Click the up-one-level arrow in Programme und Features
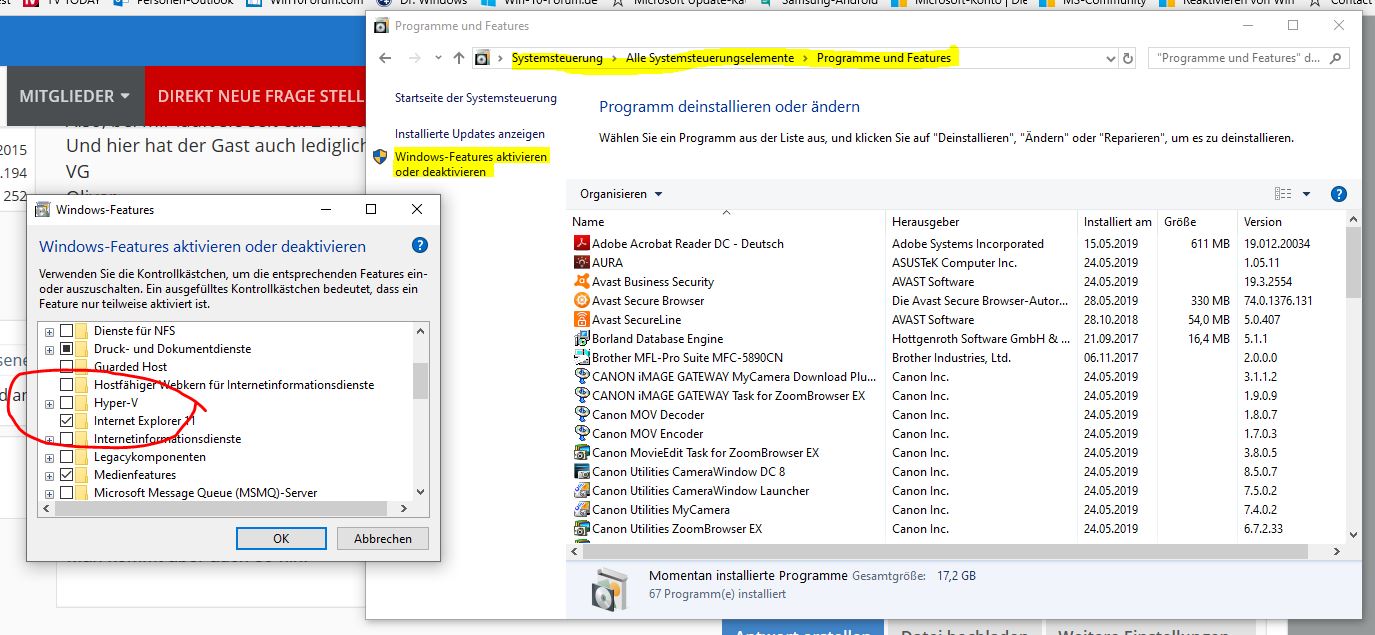The height and width of the screenshot is (635, 1375). pyautogui.click(x=459, y=58)
